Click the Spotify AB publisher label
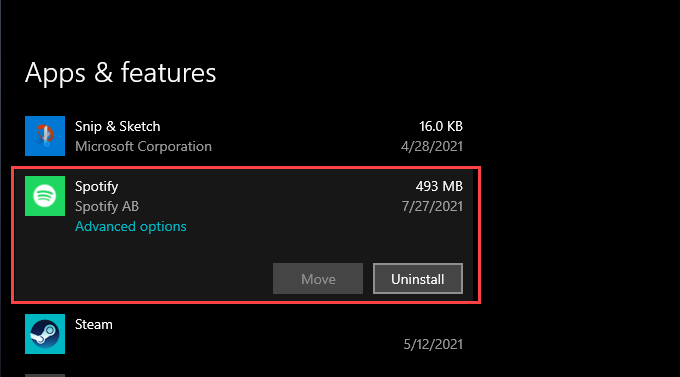 pyautogui.click(x=107, y=207)
